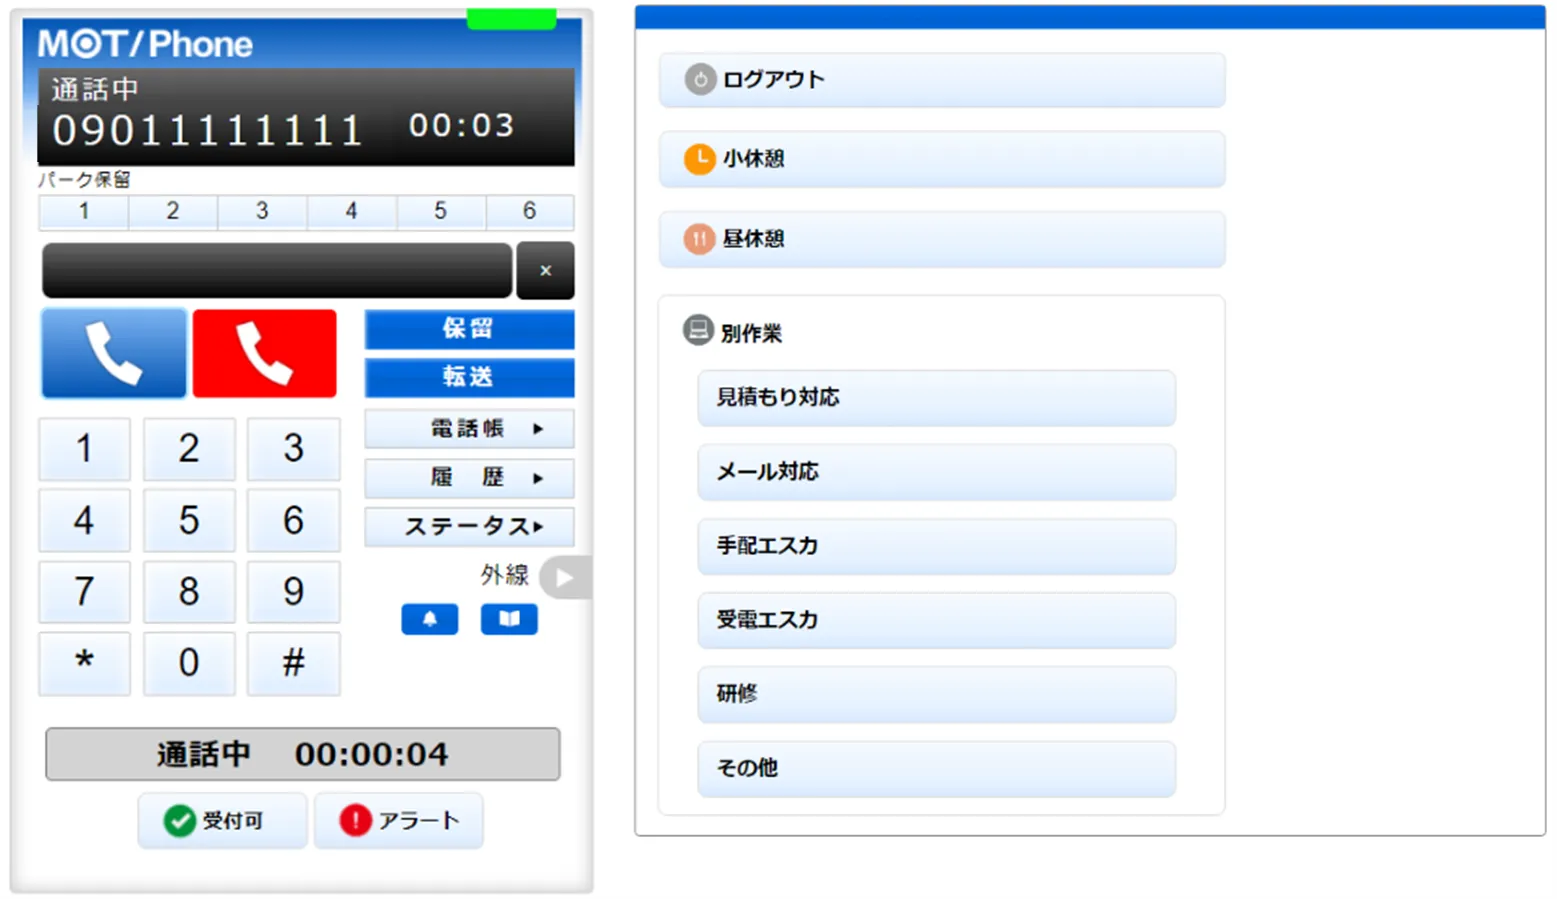
Task: Click the green check icon on 受付可
Action: [x=180, y=821]
